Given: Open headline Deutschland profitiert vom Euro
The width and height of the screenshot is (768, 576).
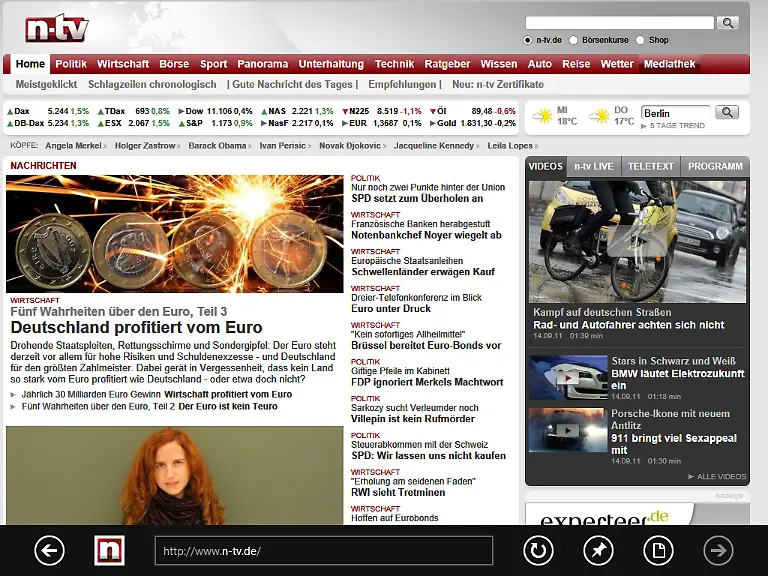Looking at the screenshot, I should point(136,327).
